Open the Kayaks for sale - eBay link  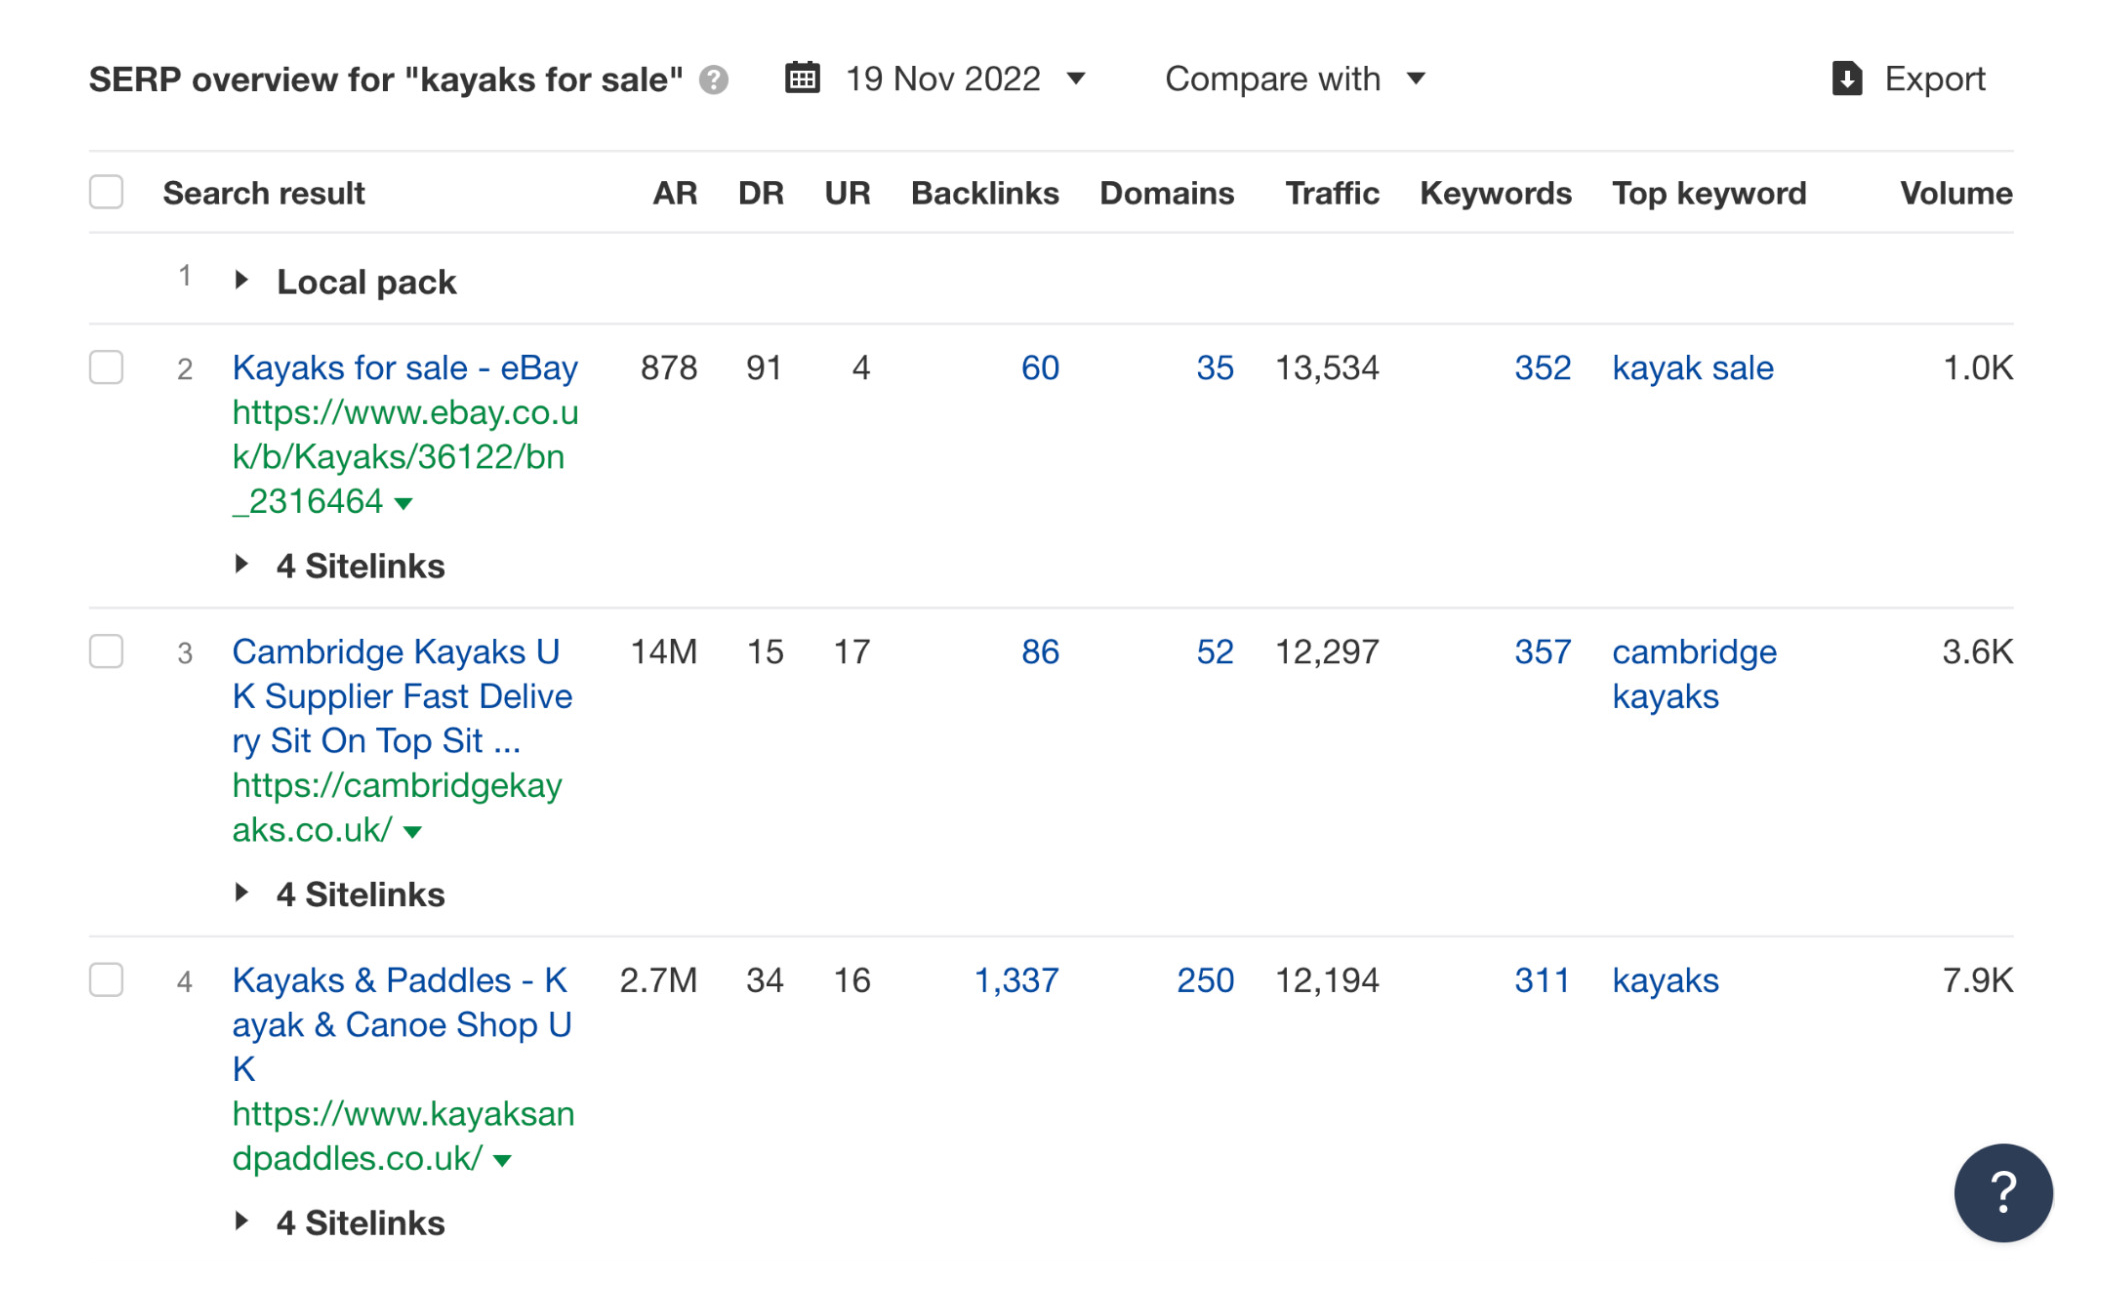[x=404, y=368]
